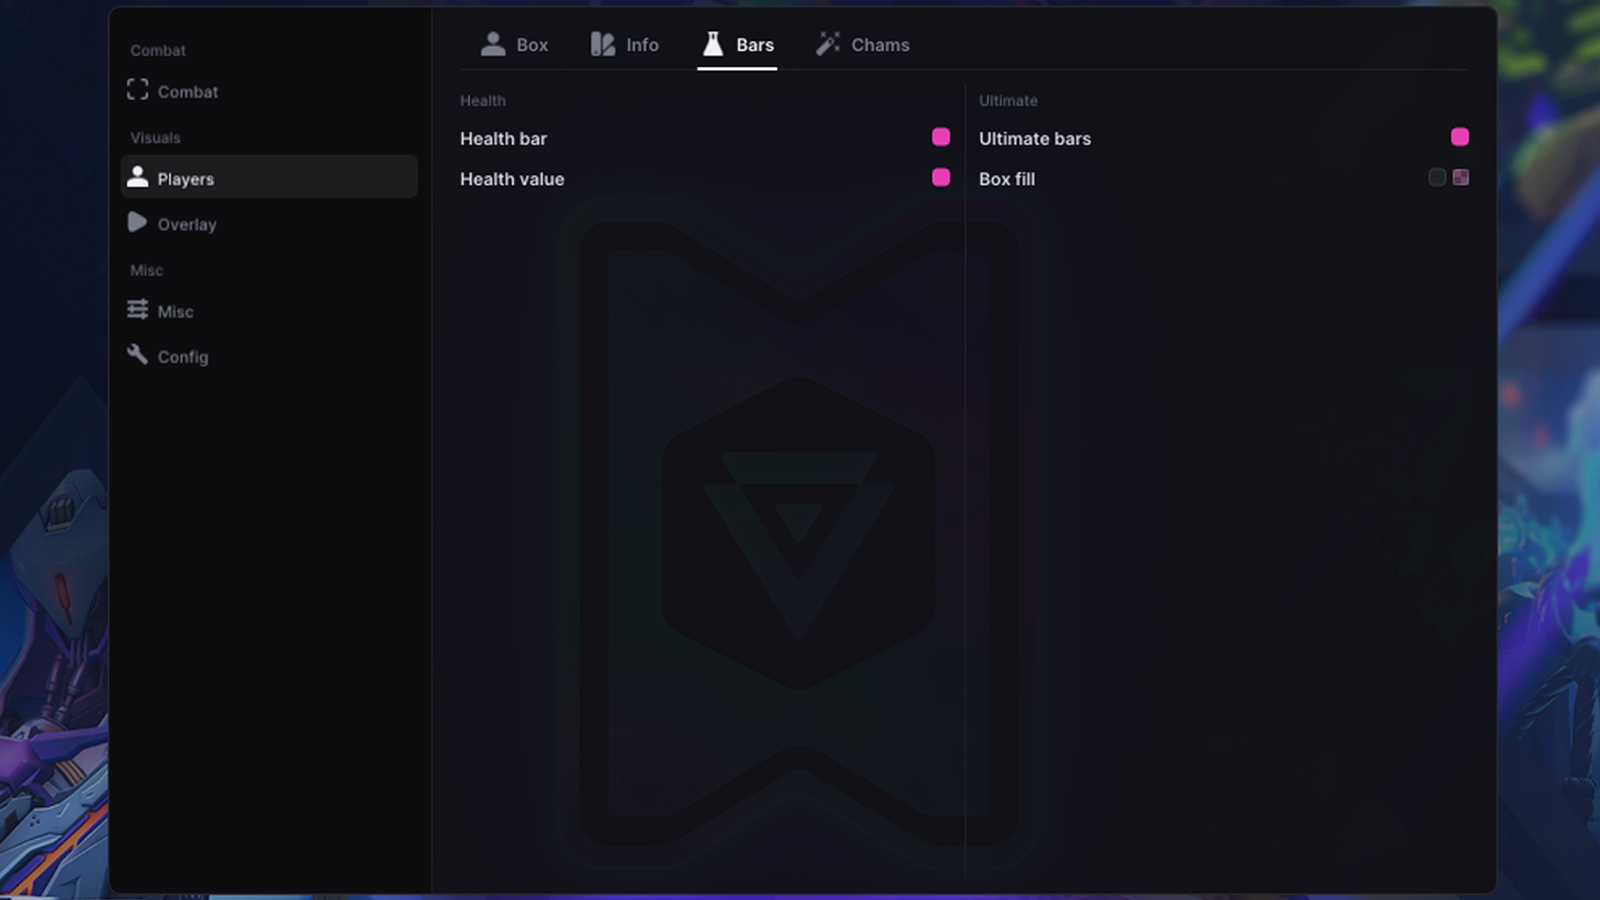The height and width of the screenshot is (900, 1600).
Task: Disable the Health bar checkbox
Action: [x=941, y=137]
